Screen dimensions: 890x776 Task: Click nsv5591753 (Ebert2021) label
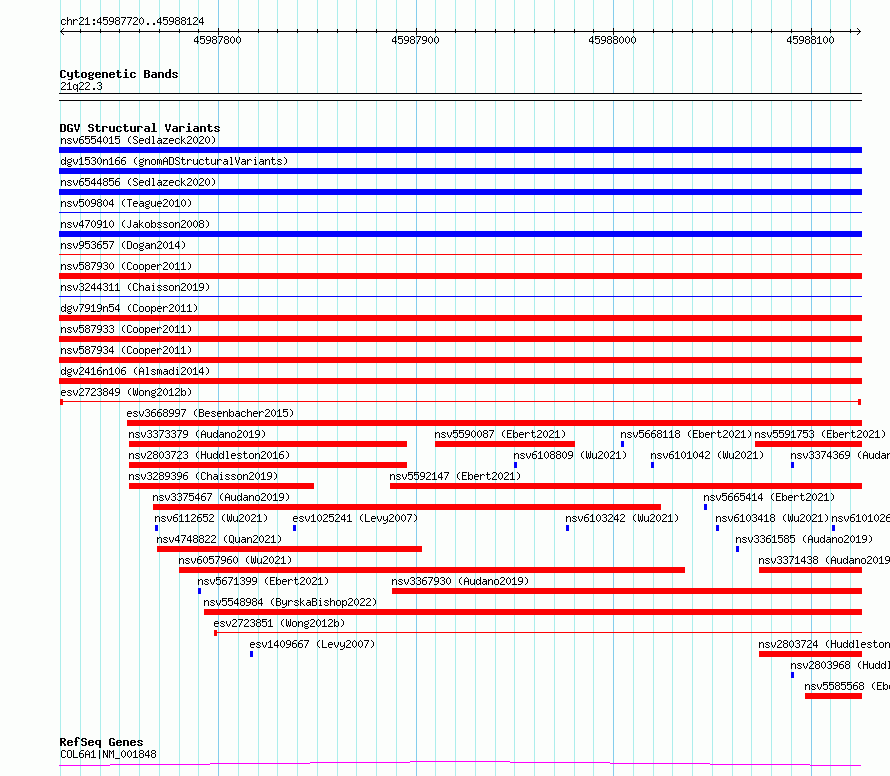[x=820, y=434]
